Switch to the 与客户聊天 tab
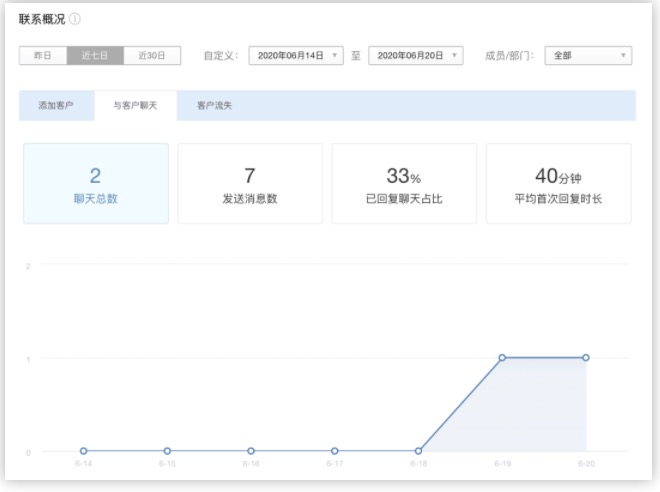The height and width of the screenshot is (492, 660). [135, 105]
